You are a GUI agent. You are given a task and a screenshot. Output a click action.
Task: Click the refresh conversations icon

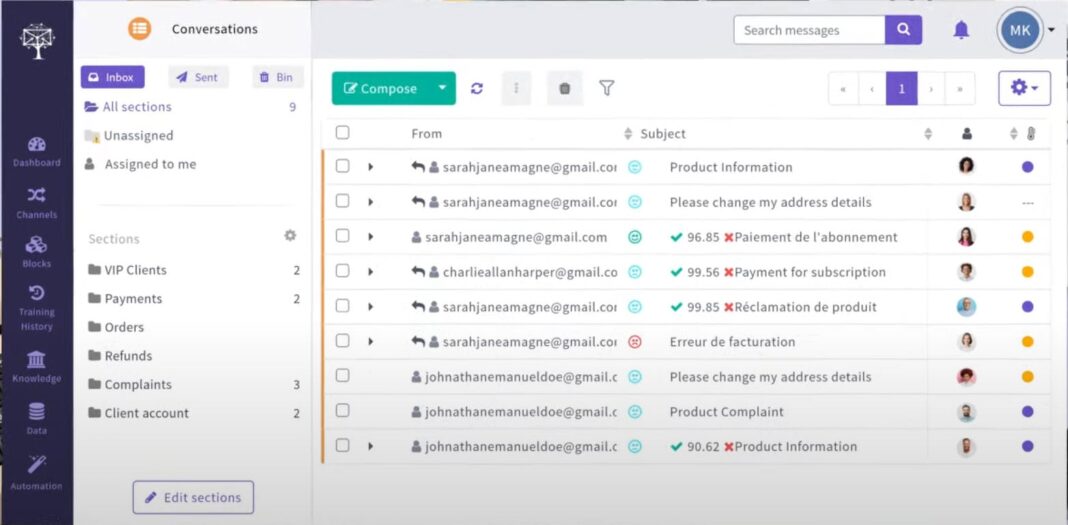click(x=477, y=89)
